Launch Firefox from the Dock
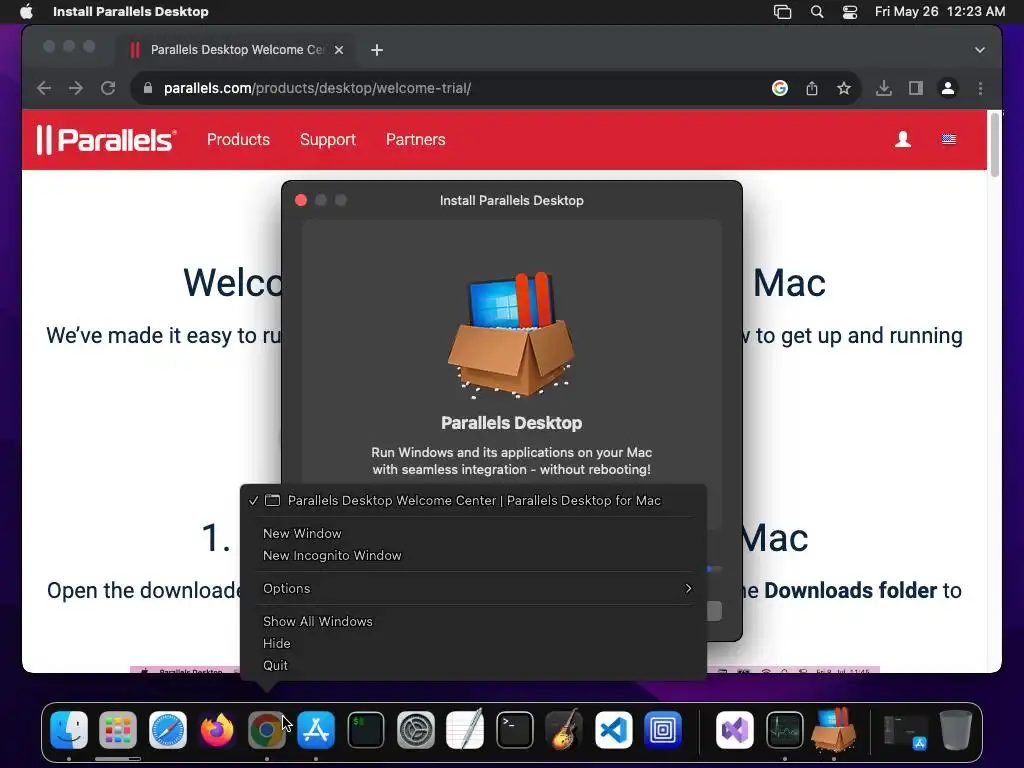This screenshot has height=768, width=1024. [x=217, y=729]
